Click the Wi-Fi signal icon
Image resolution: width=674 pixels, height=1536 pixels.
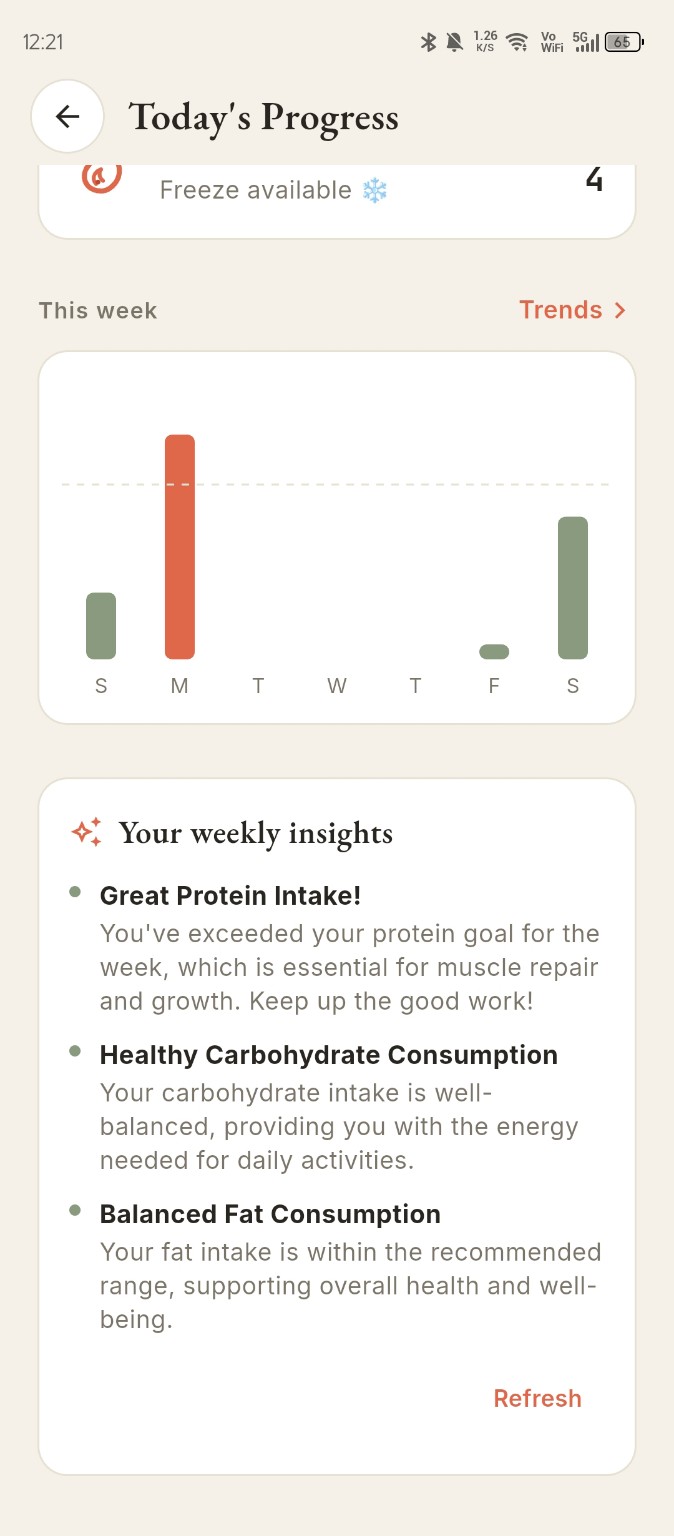[x=516, y=42]
